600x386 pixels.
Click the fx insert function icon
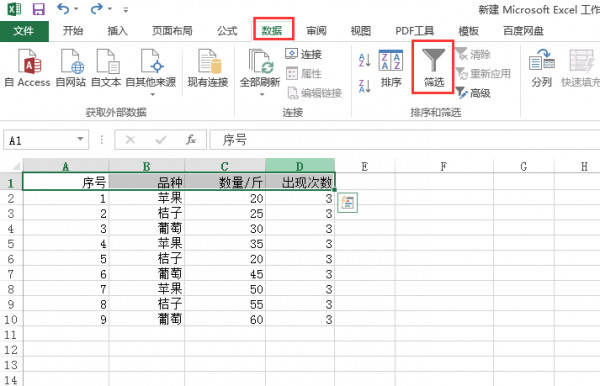coord(191,140)
